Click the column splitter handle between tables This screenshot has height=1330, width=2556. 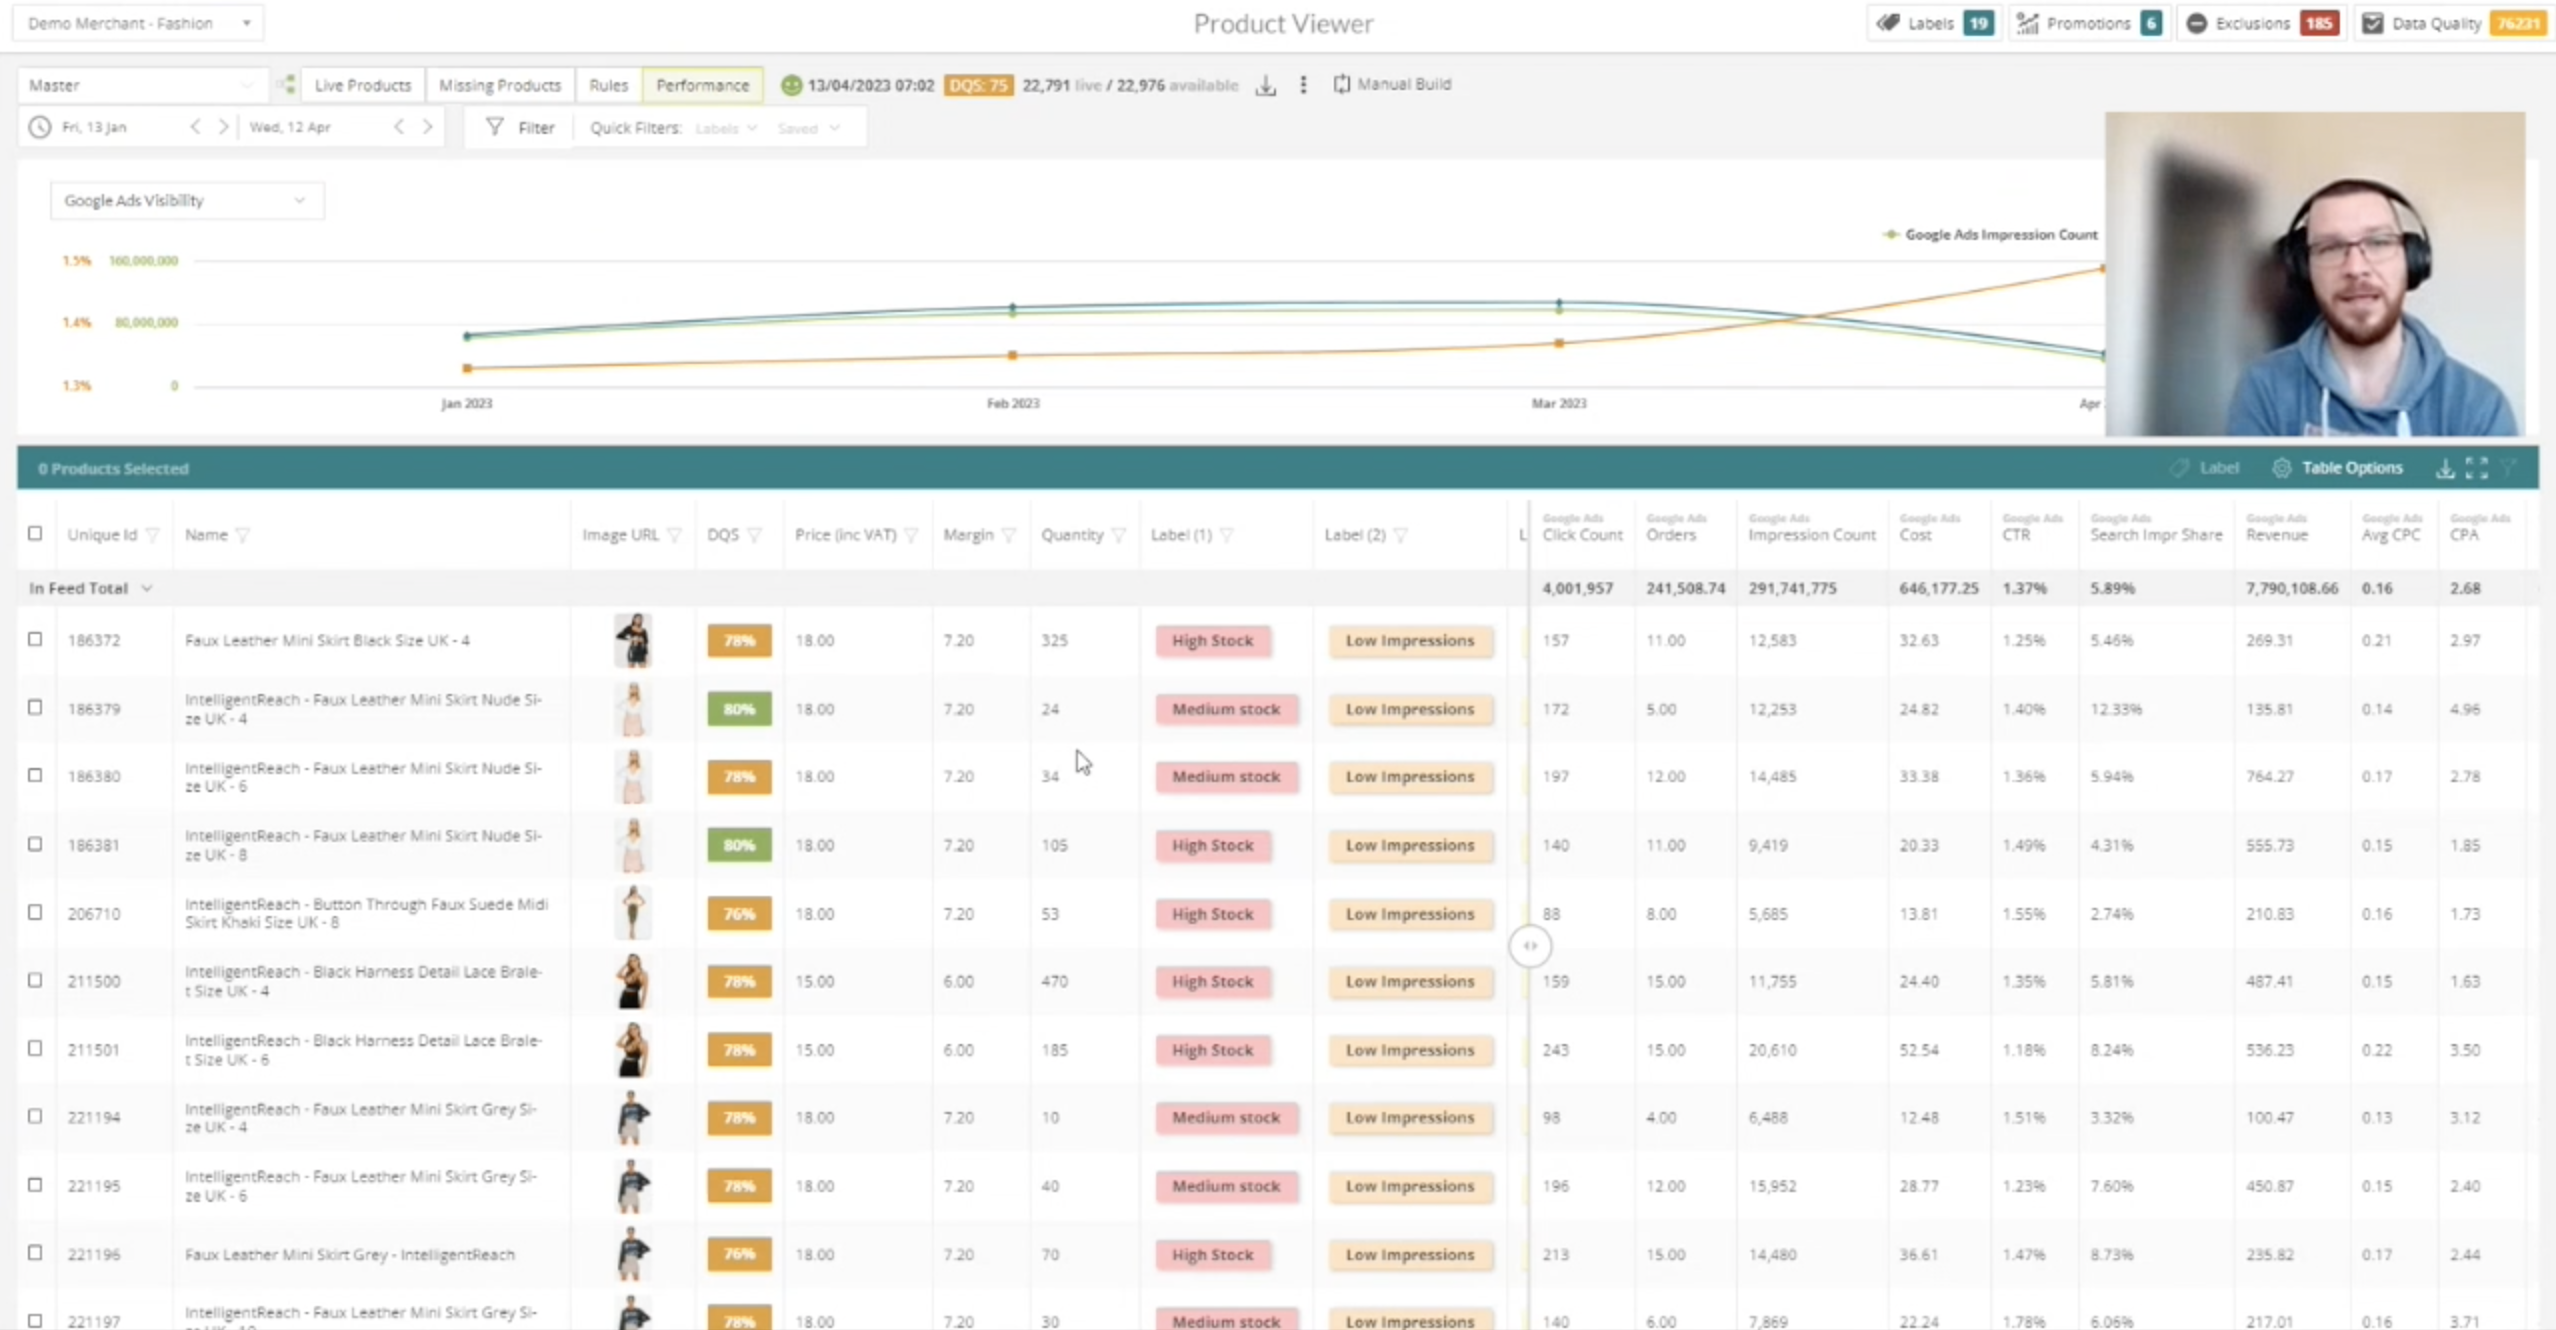coord(1529,946)
